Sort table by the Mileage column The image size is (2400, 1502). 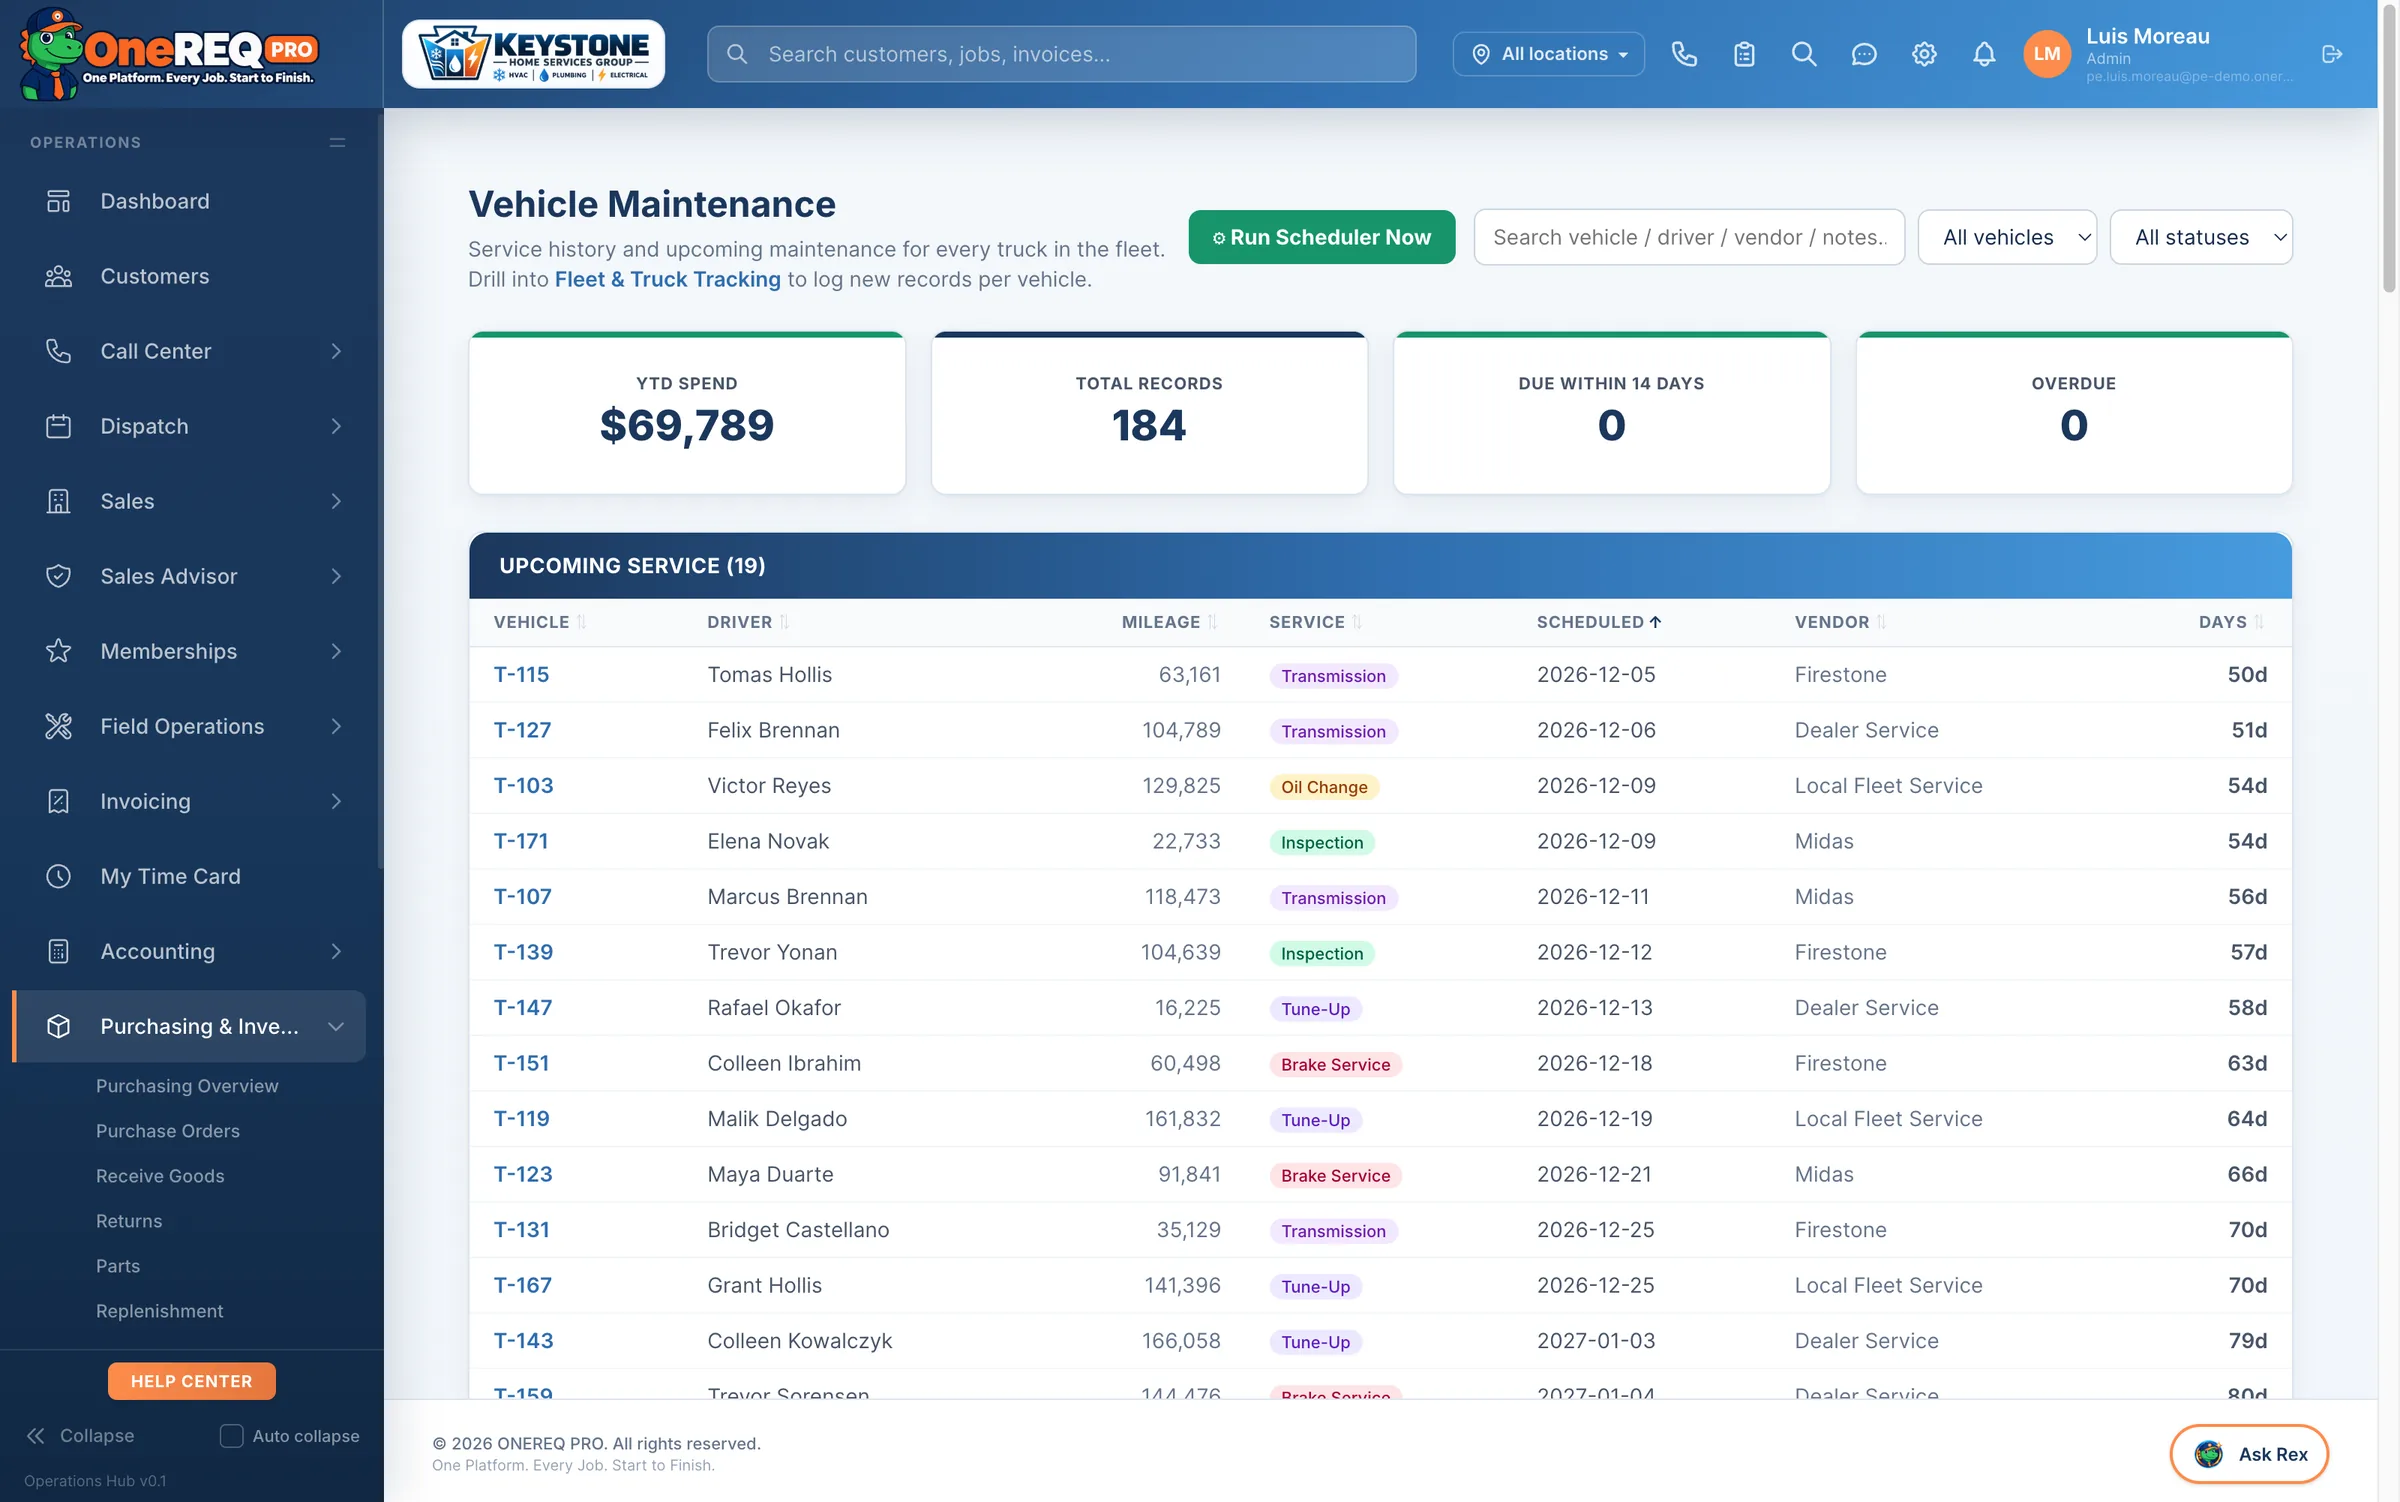[1169, 622]
